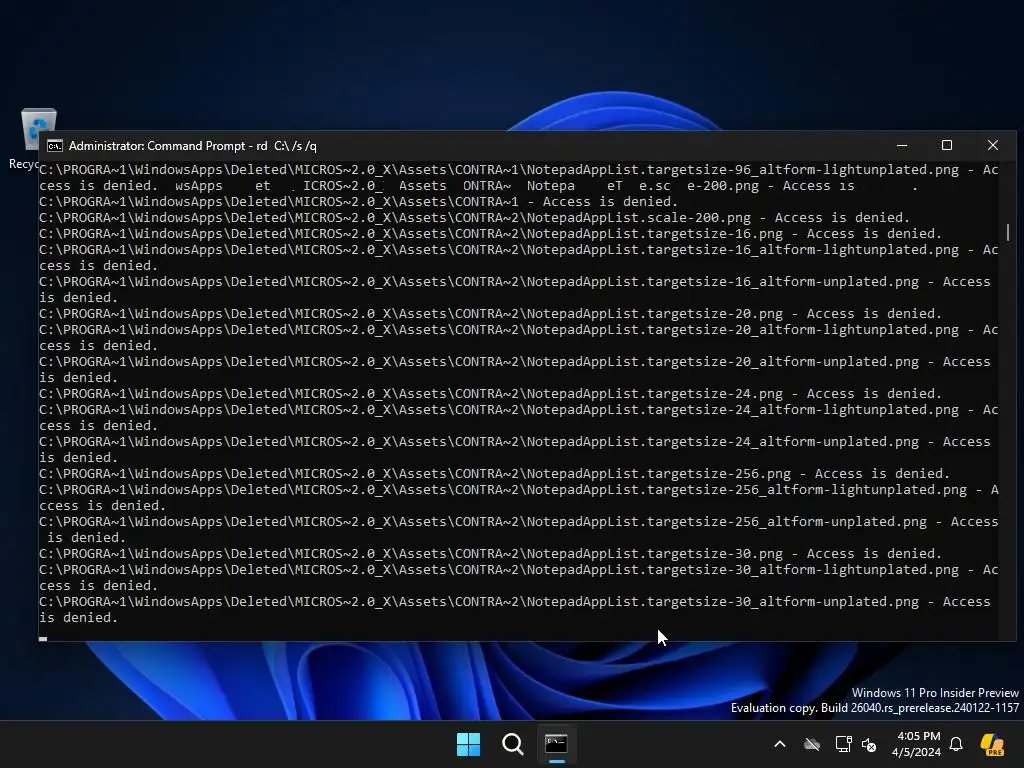The width and height of the screenshot is (1024, 768).
Task: Open Command Prompt title bar system icon
Action: [55, 146]
